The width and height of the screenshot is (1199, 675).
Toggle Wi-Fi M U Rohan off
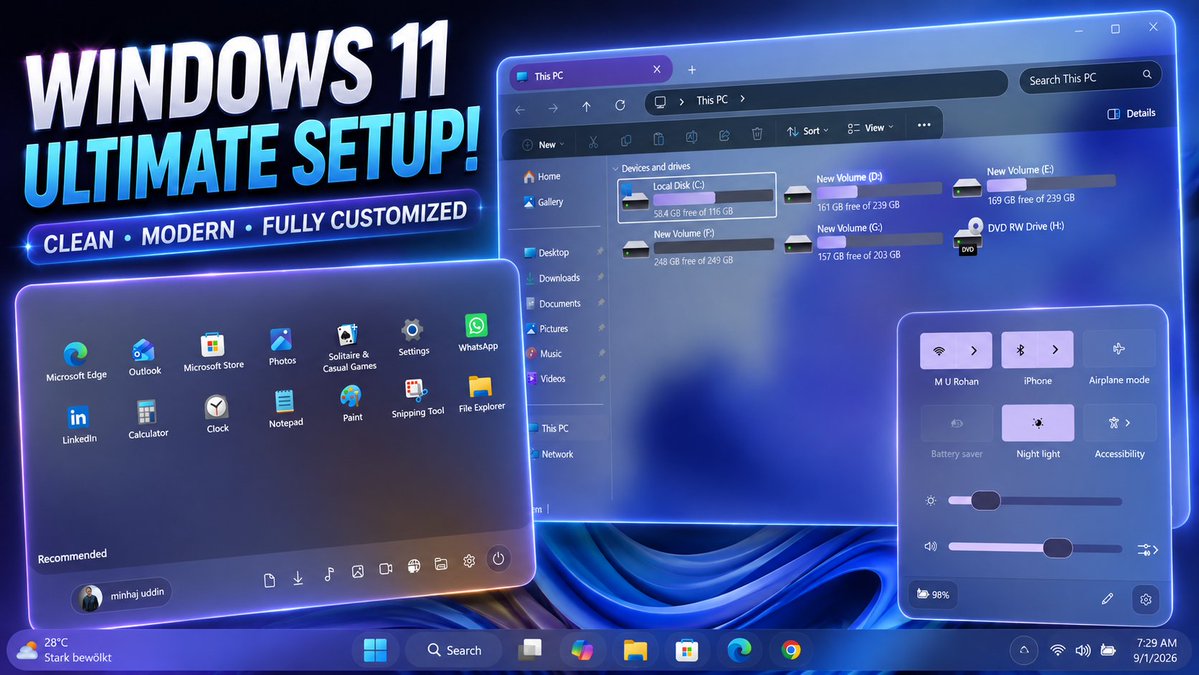click(x=938, y=351)
